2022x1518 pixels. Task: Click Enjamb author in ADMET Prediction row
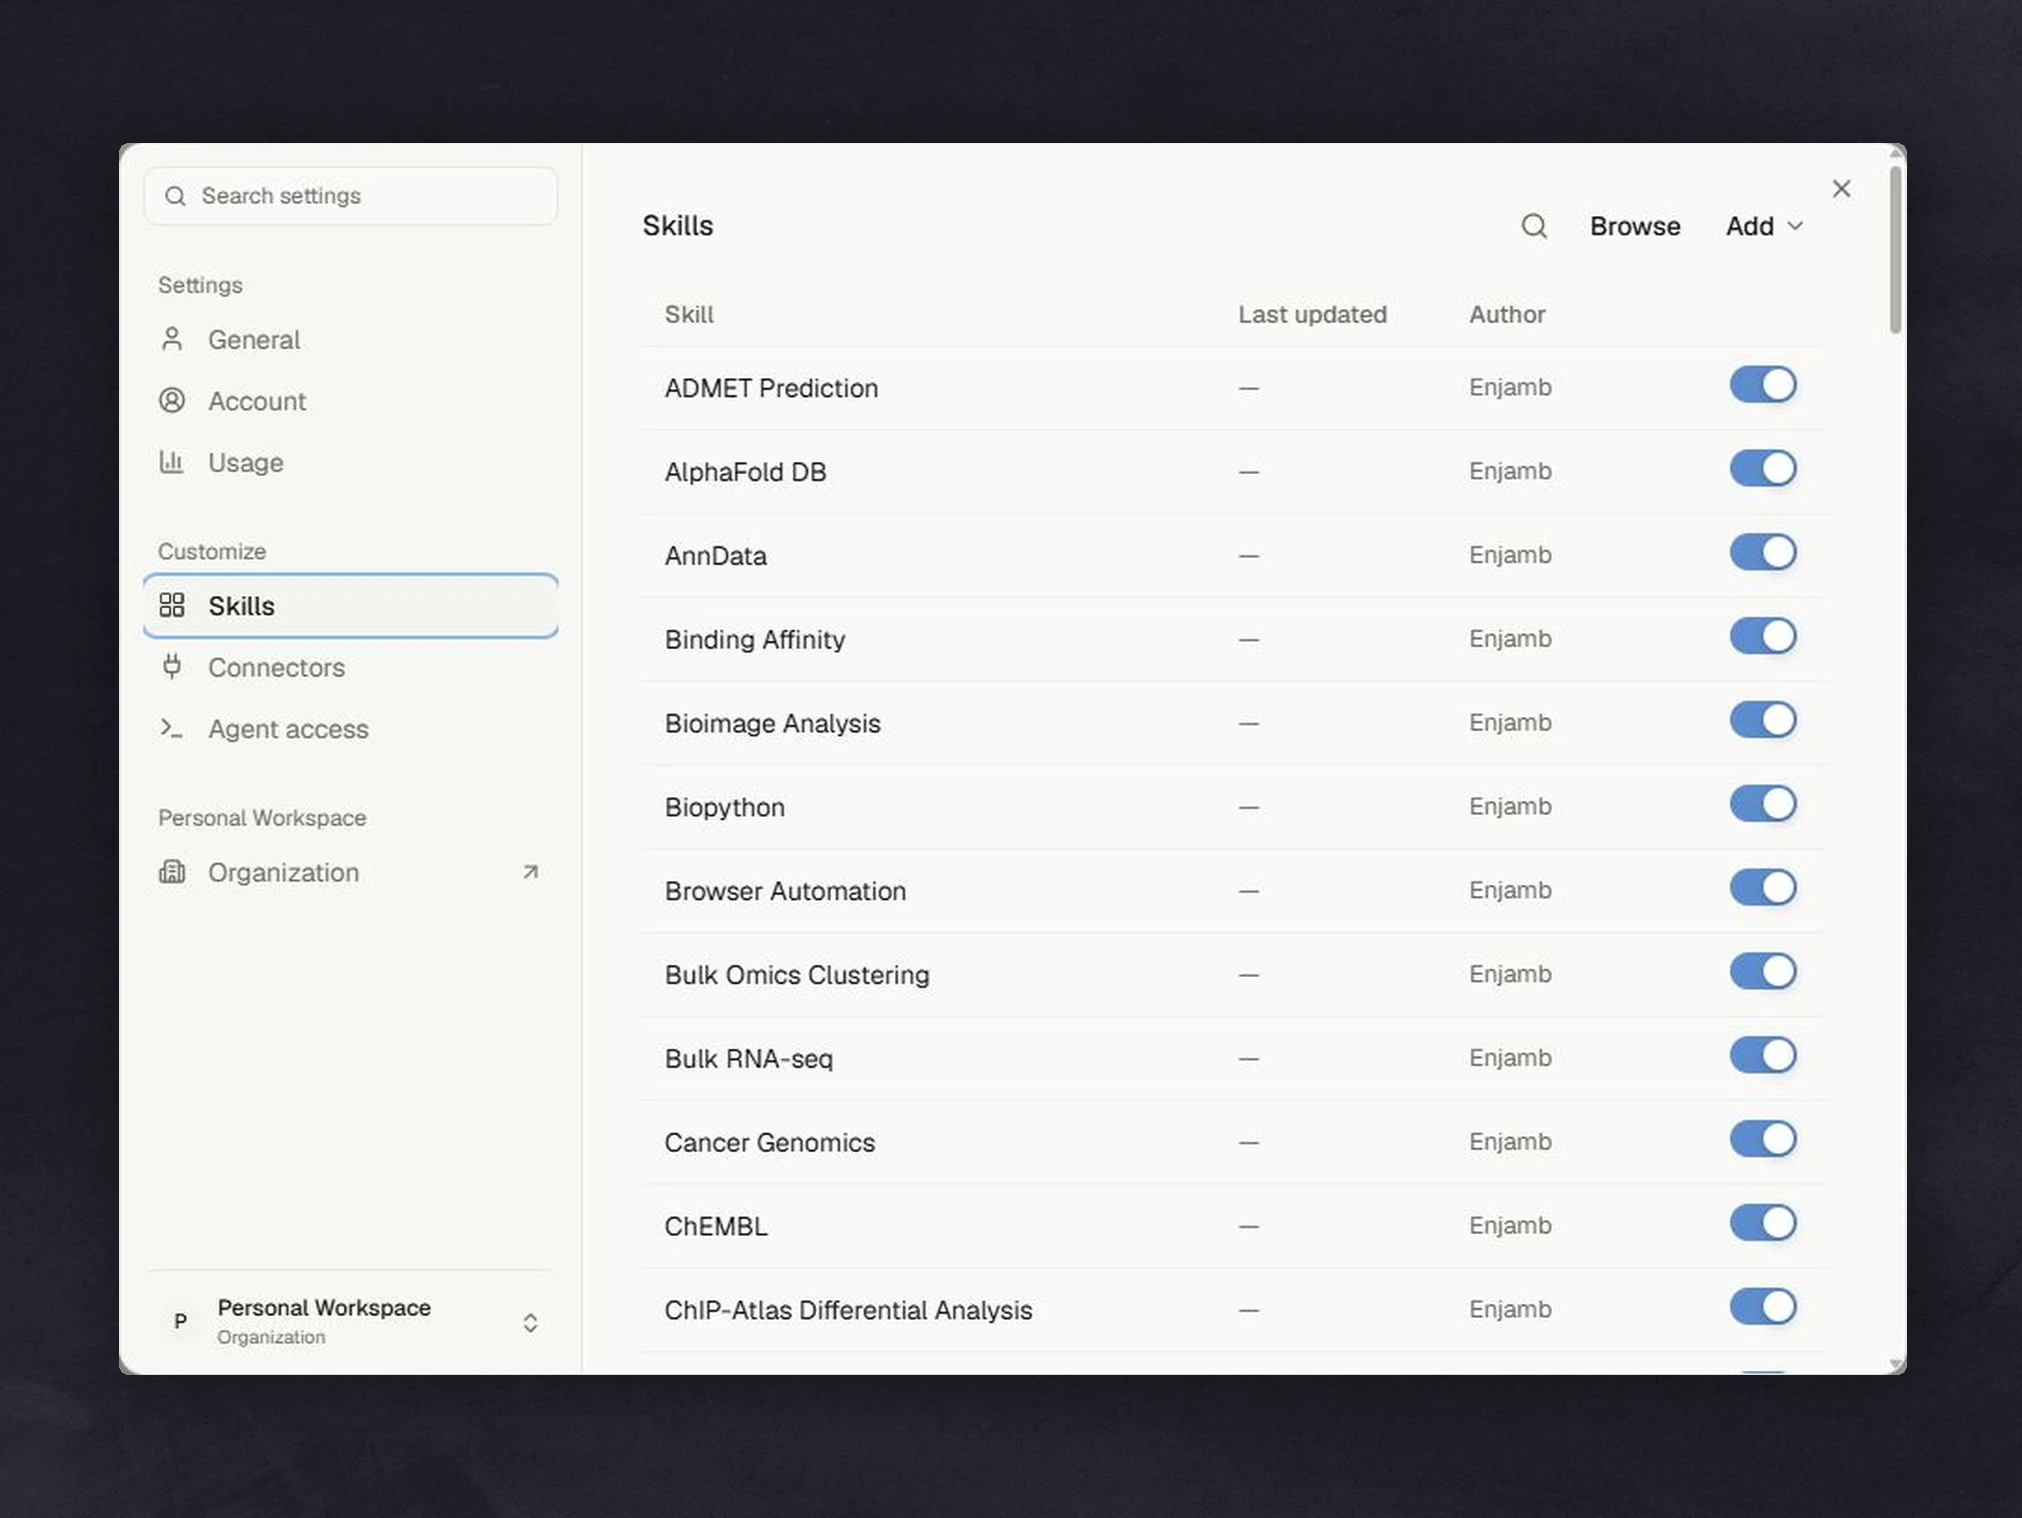tap(1510, 387)
